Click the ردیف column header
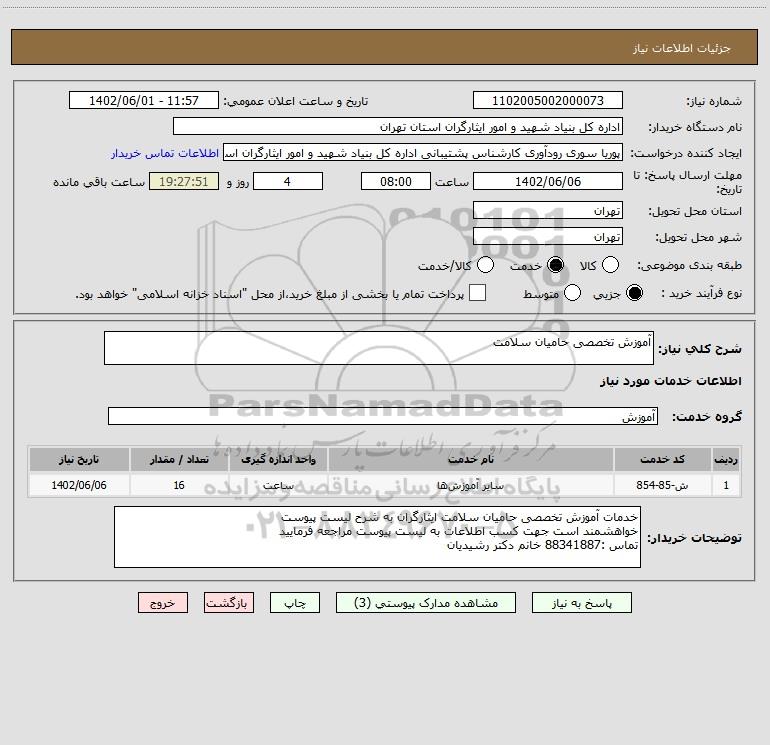 click(x=726, y=459)
